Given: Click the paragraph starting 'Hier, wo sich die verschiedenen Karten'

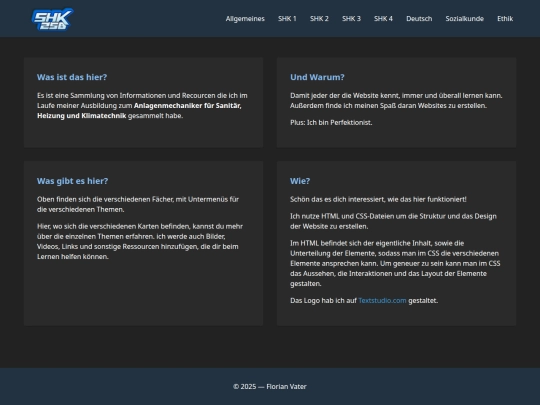Looking at the screenshot, I should [140, 241].
